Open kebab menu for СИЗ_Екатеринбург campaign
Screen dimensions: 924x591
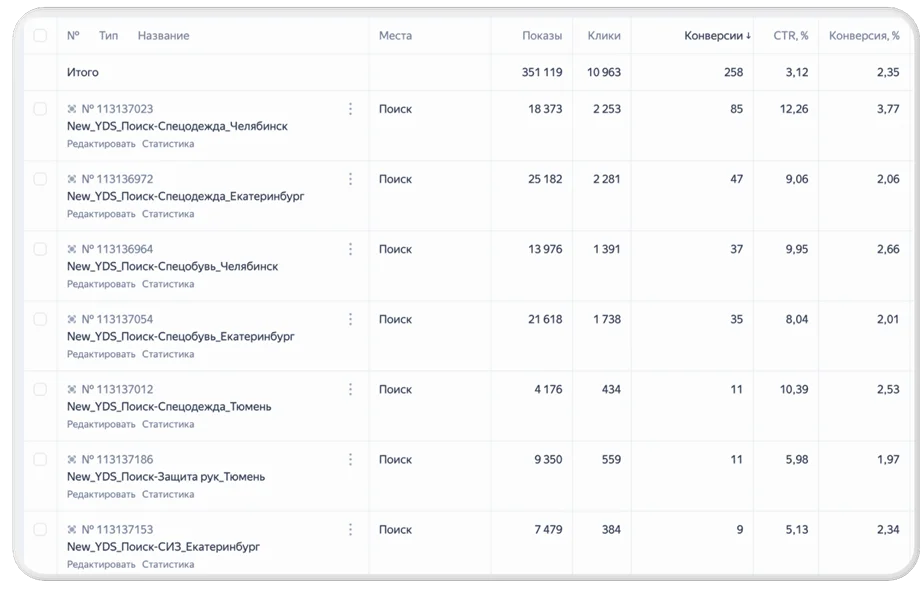350,530
